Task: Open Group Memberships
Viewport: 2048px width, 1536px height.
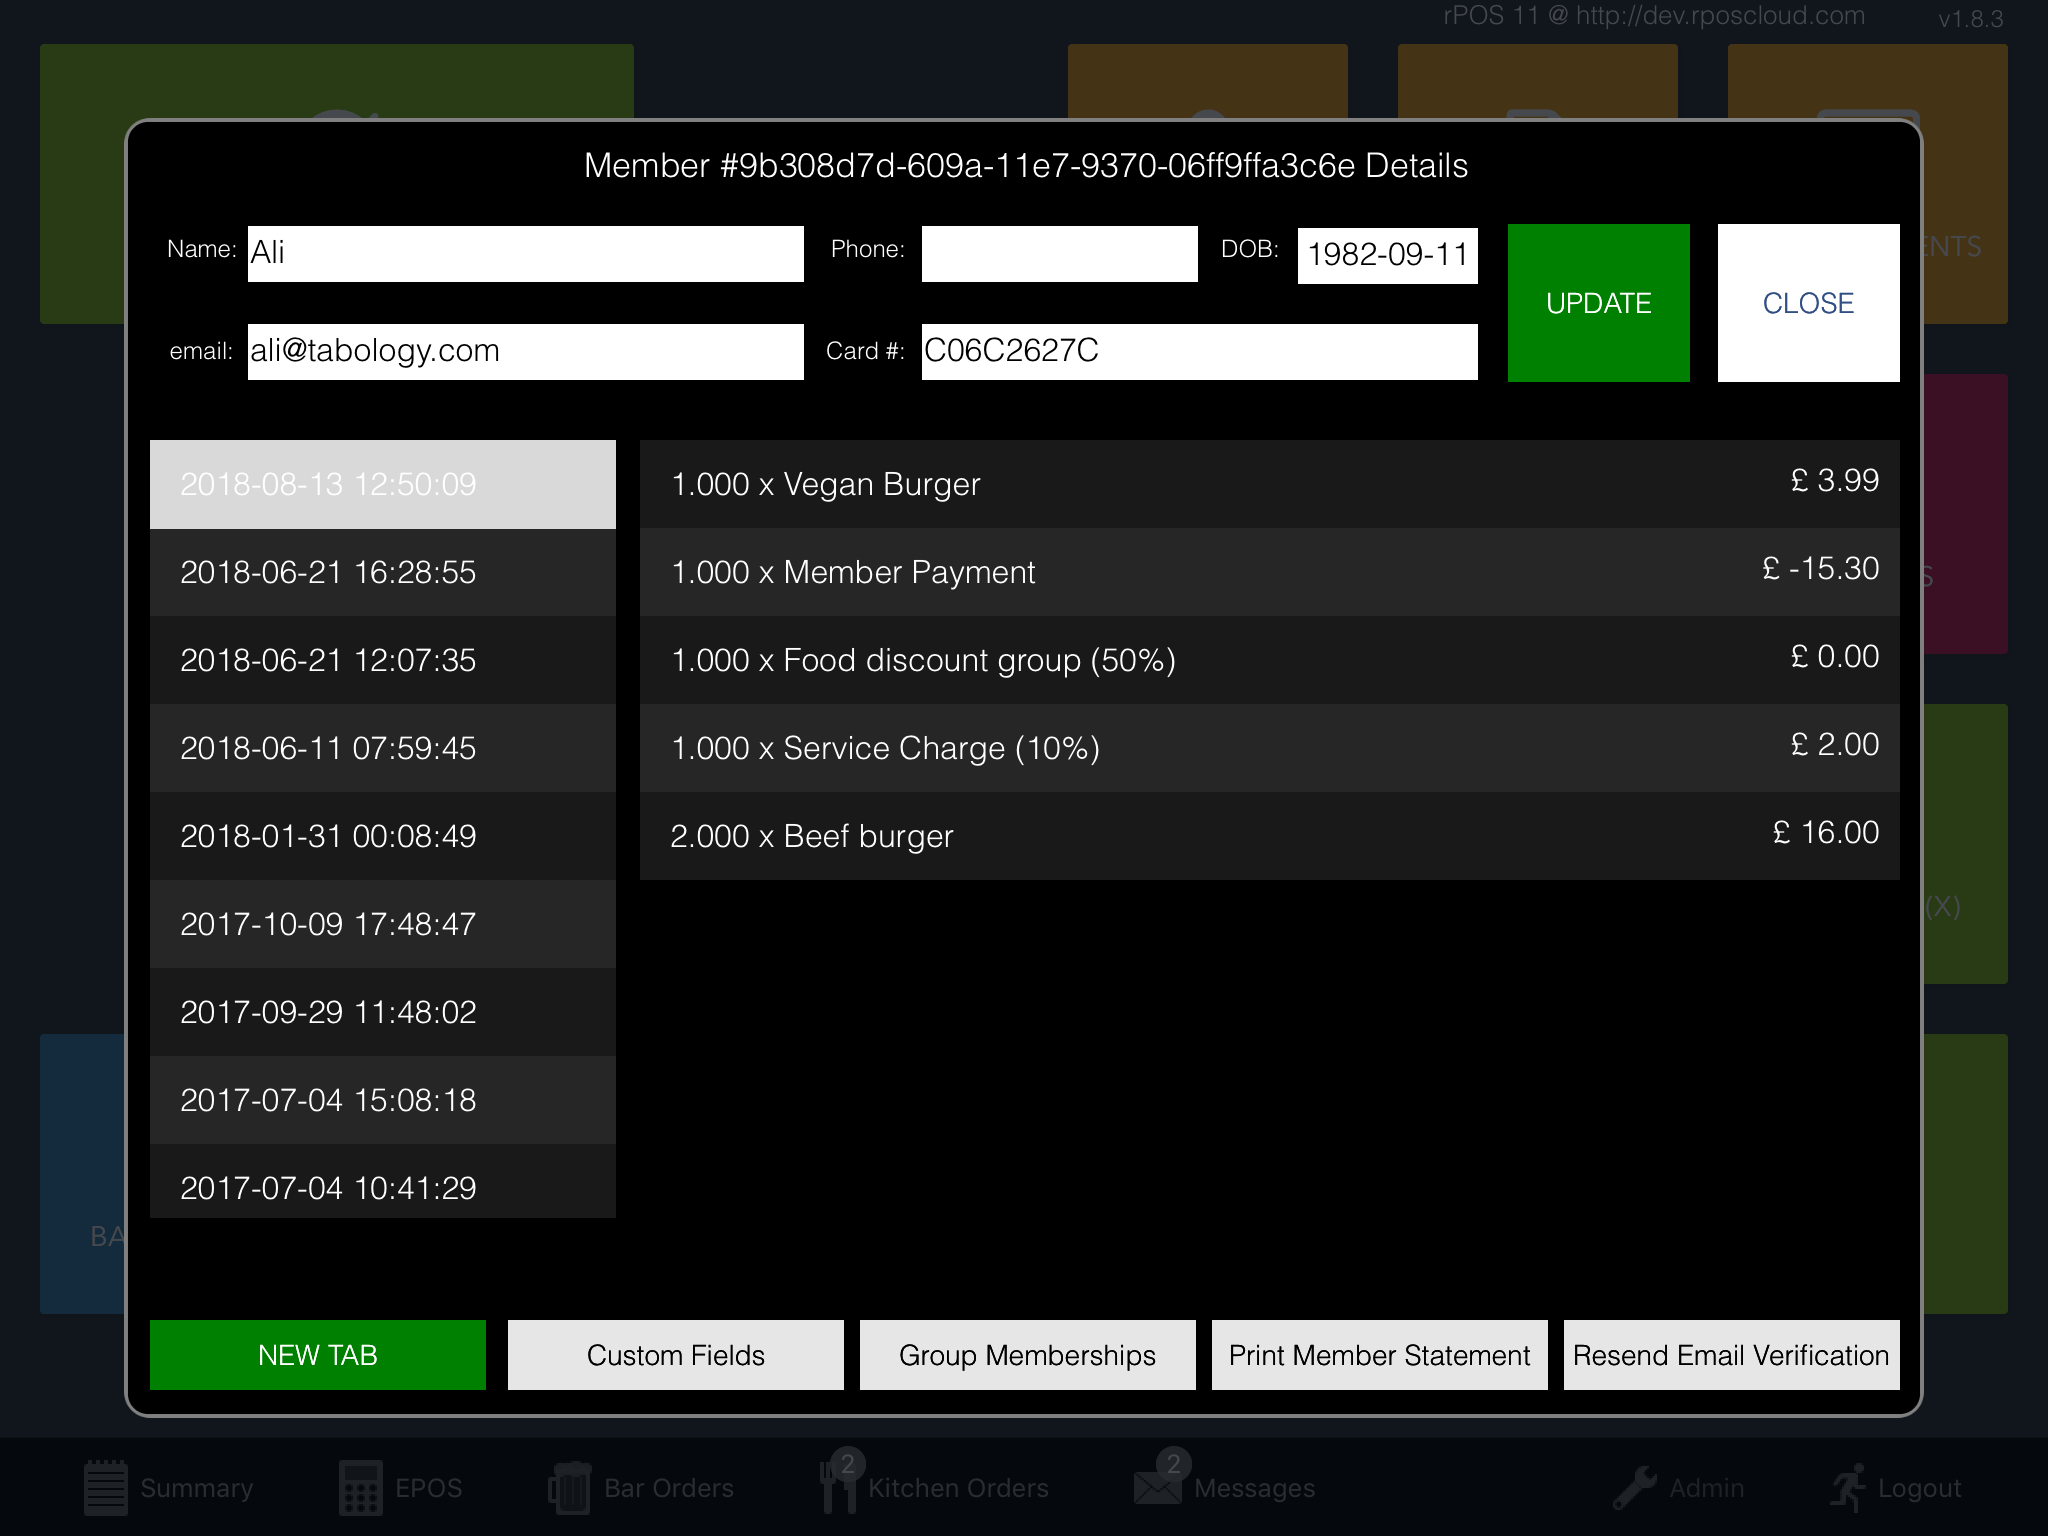Action: tap(1027, 1355)
